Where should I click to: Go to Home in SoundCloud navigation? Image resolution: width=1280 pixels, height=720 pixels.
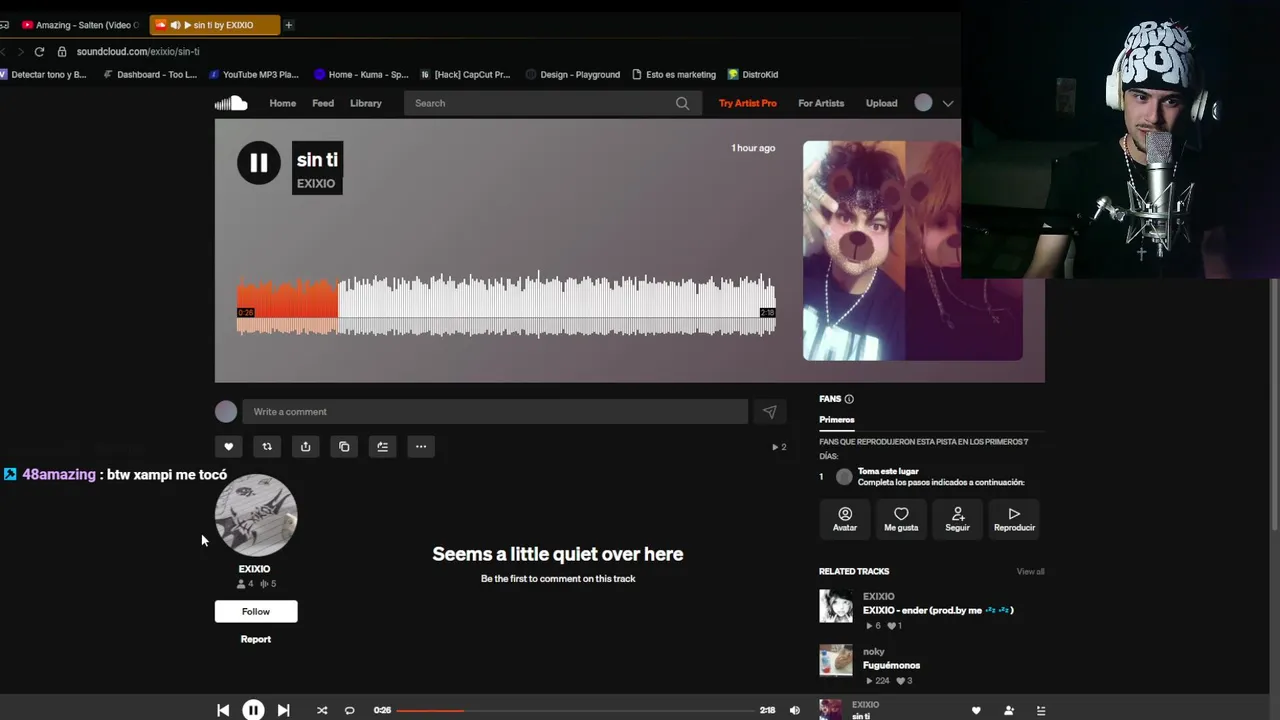click(283, 103)
